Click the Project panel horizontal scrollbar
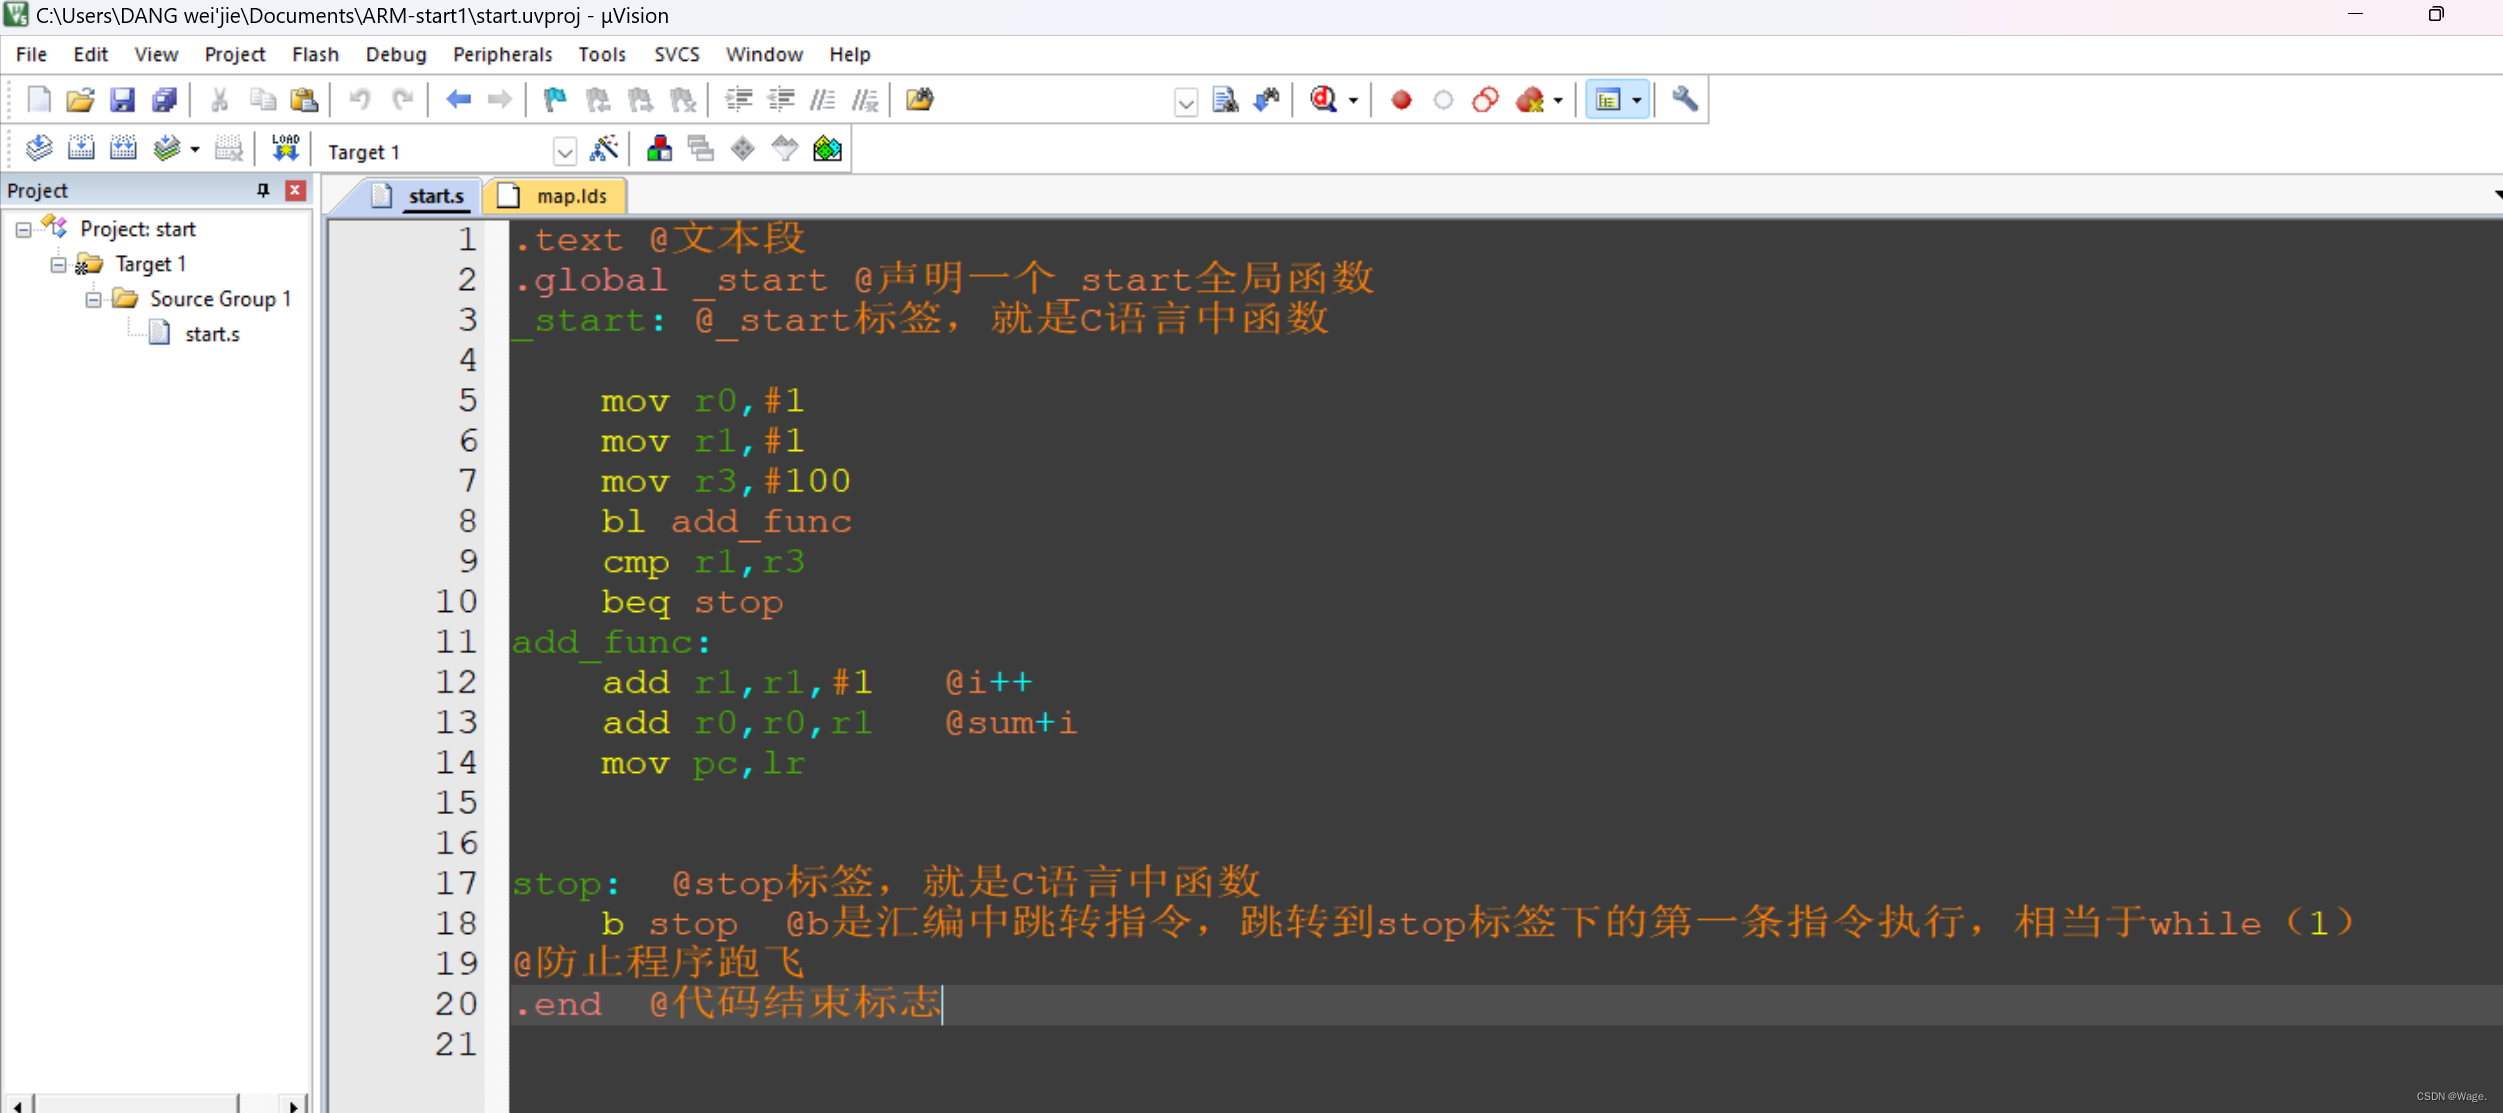The width and height of the screenshot is (2503, 1113). [x=136, y=1104]
